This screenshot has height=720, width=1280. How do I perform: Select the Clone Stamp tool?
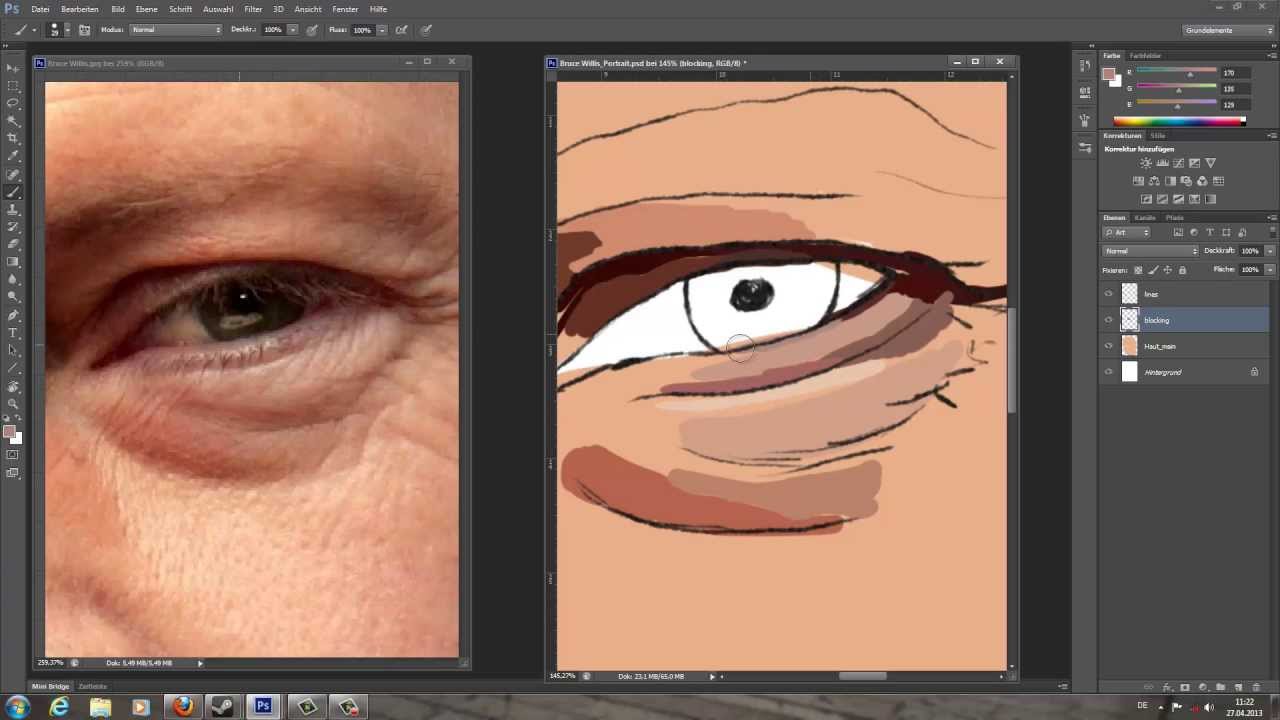(13, 210)
